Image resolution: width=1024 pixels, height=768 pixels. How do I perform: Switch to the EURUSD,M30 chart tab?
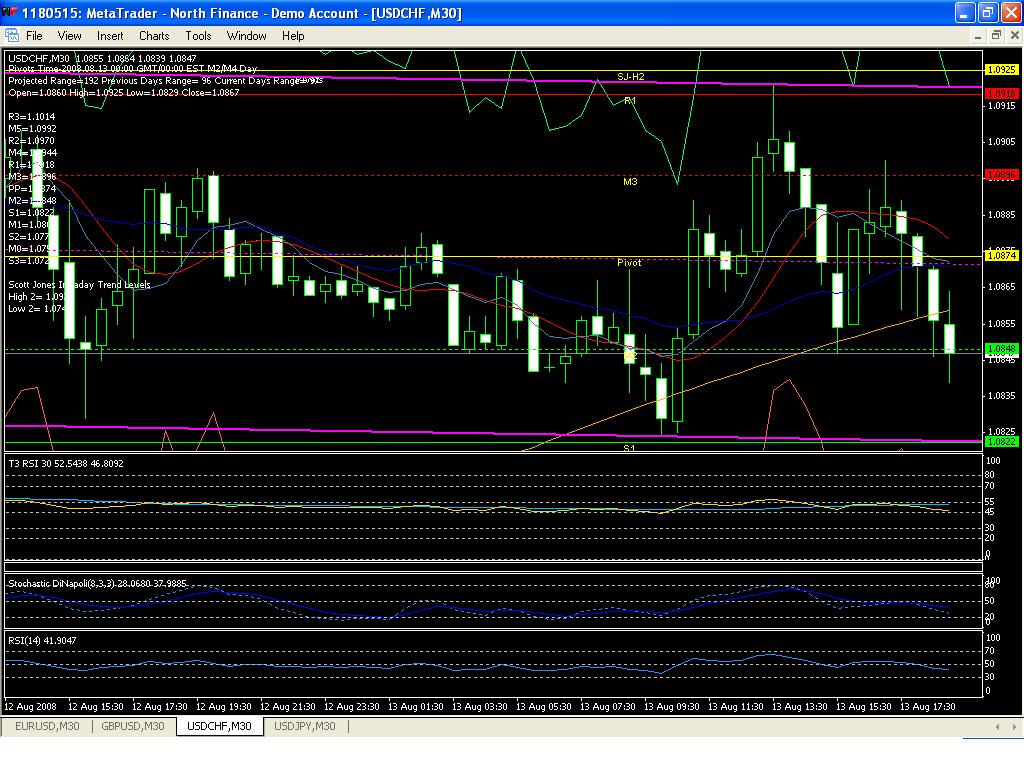47,727
